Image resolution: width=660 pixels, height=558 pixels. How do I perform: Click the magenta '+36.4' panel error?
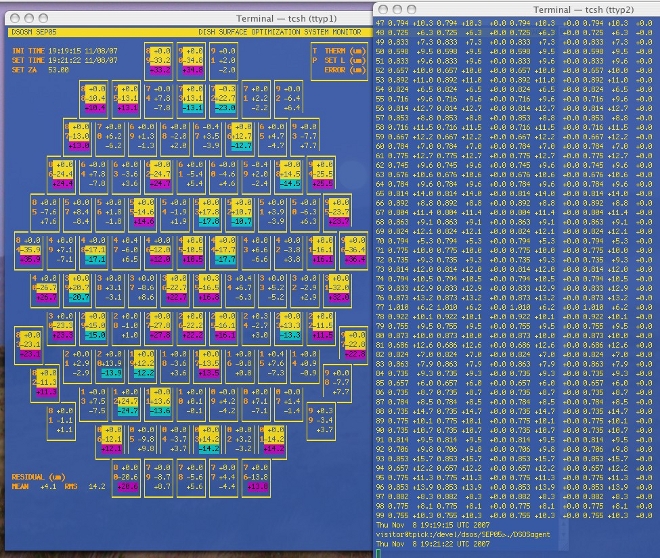[x=355, y=260]
